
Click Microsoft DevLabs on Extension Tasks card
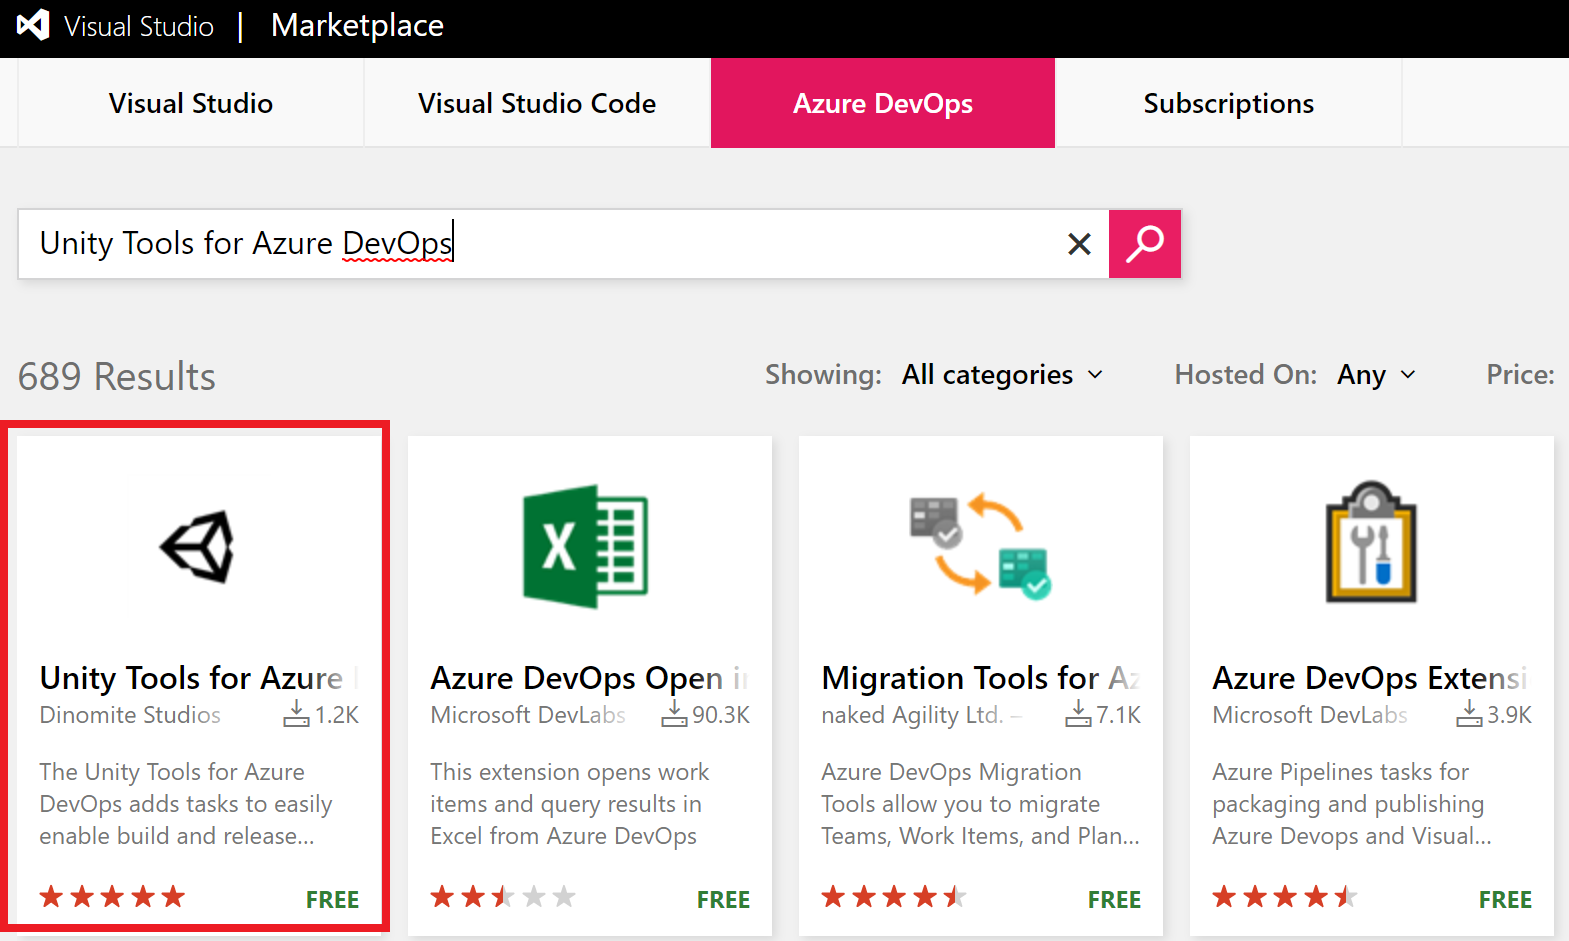click(x=1310, y=715)
